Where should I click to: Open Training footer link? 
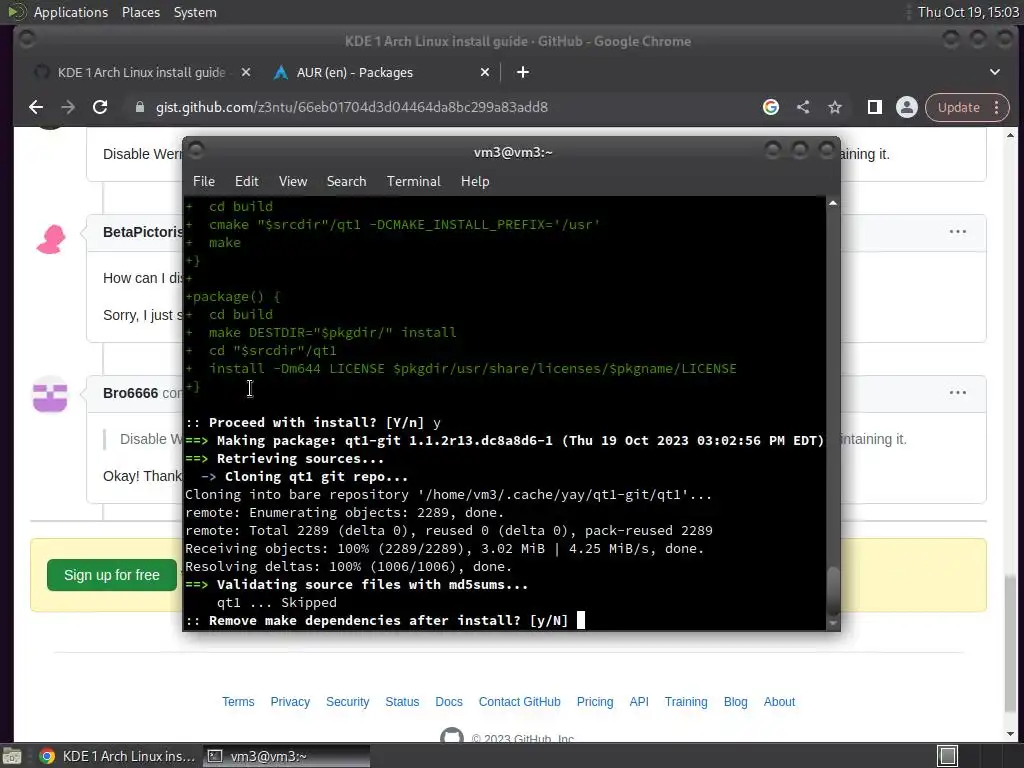[x=686, y=702]
